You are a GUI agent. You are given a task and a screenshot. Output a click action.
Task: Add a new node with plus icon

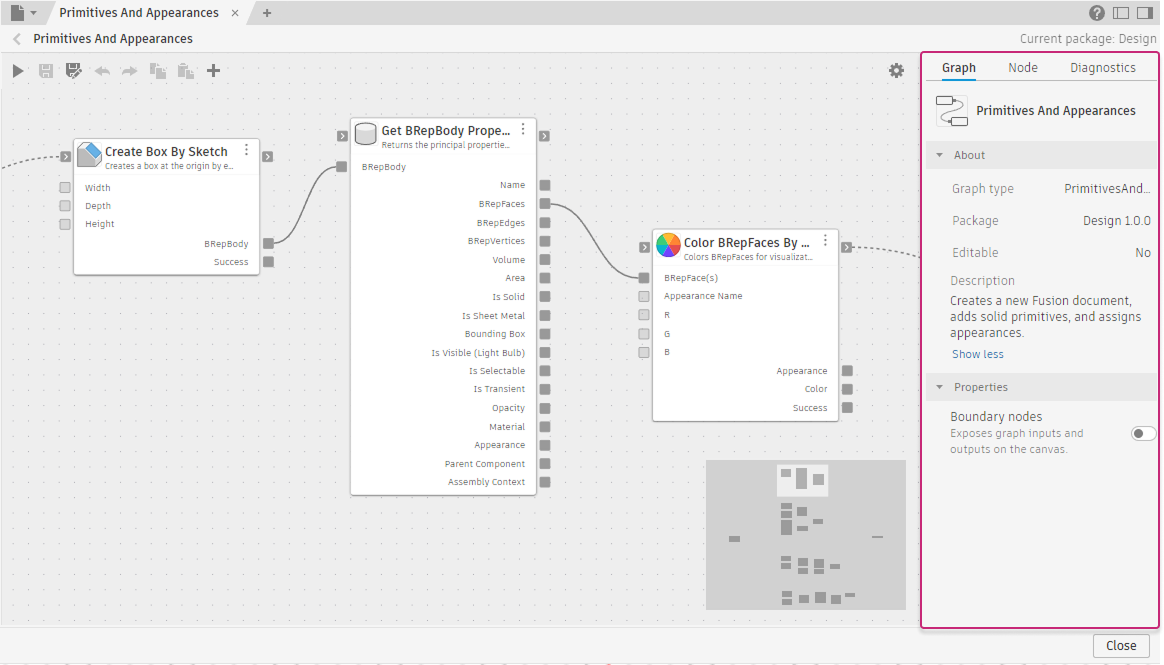tap(214, 71)
